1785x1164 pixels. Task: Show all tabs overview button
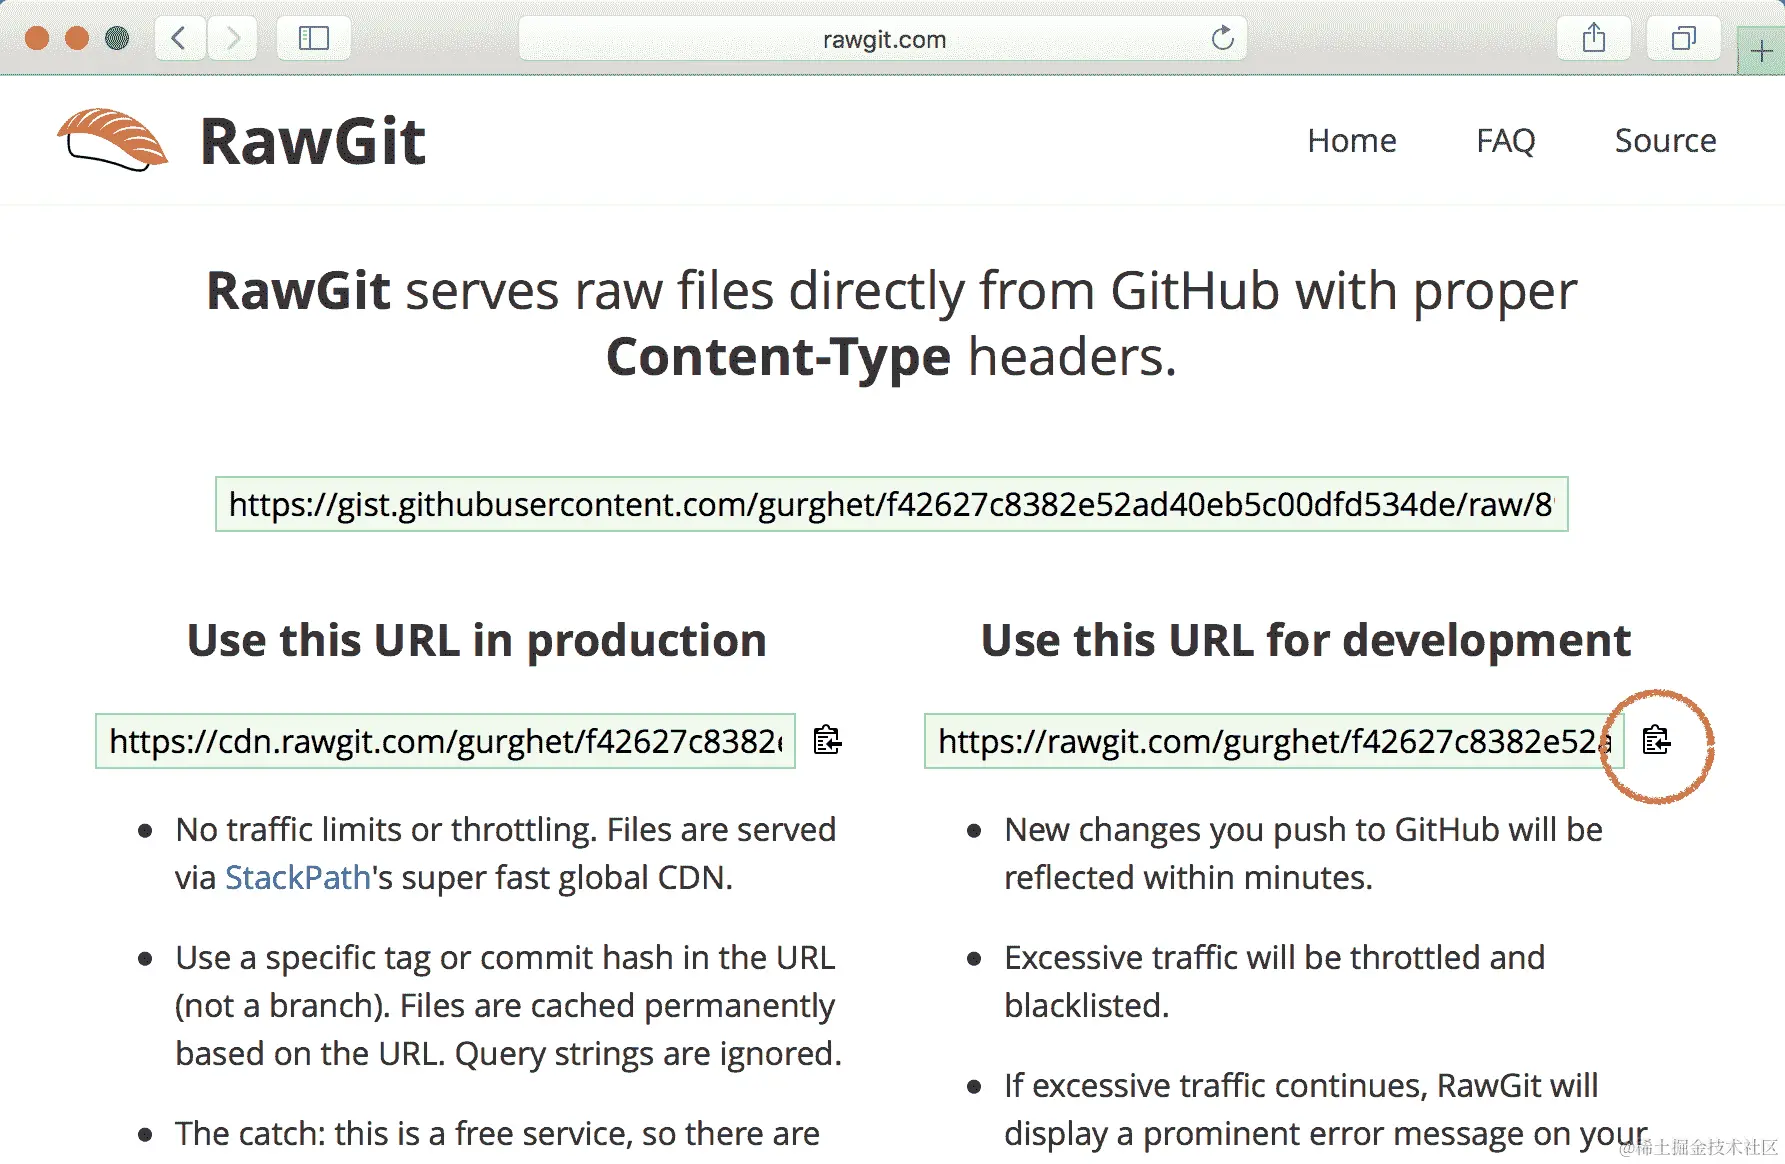(x=1684, y=39)
